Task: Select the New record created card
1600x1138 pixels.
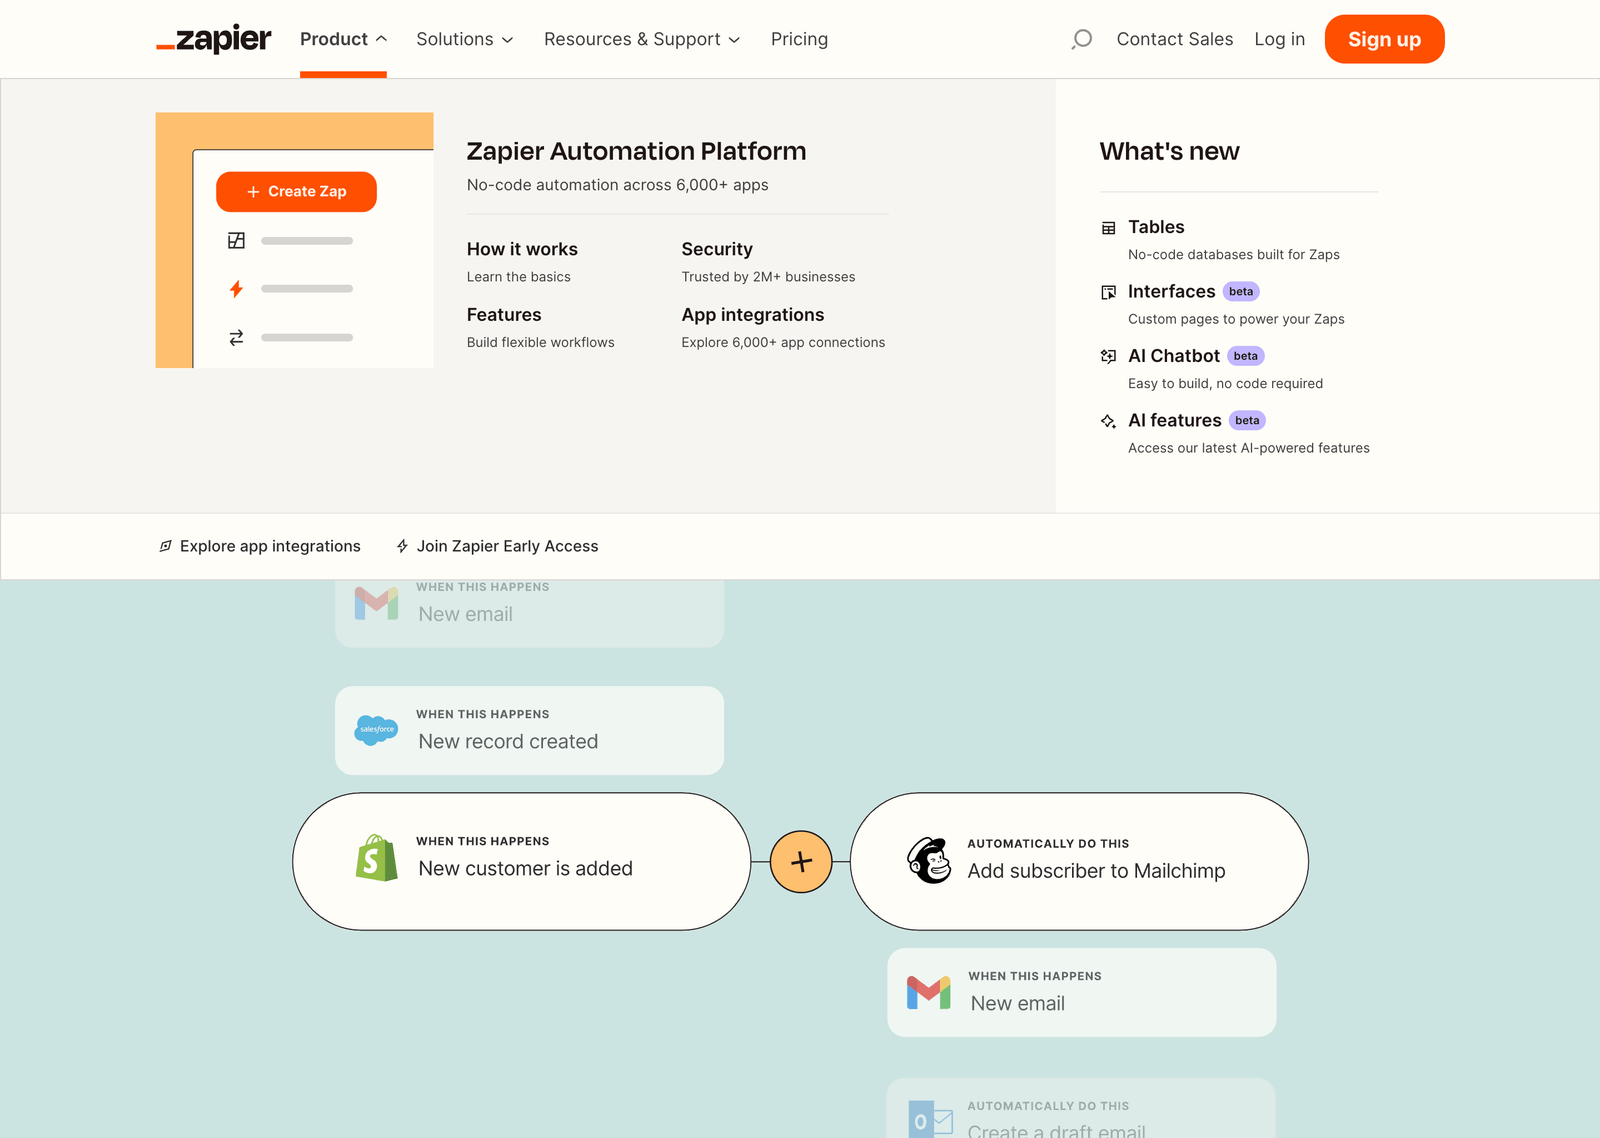Action: point(529,730)
